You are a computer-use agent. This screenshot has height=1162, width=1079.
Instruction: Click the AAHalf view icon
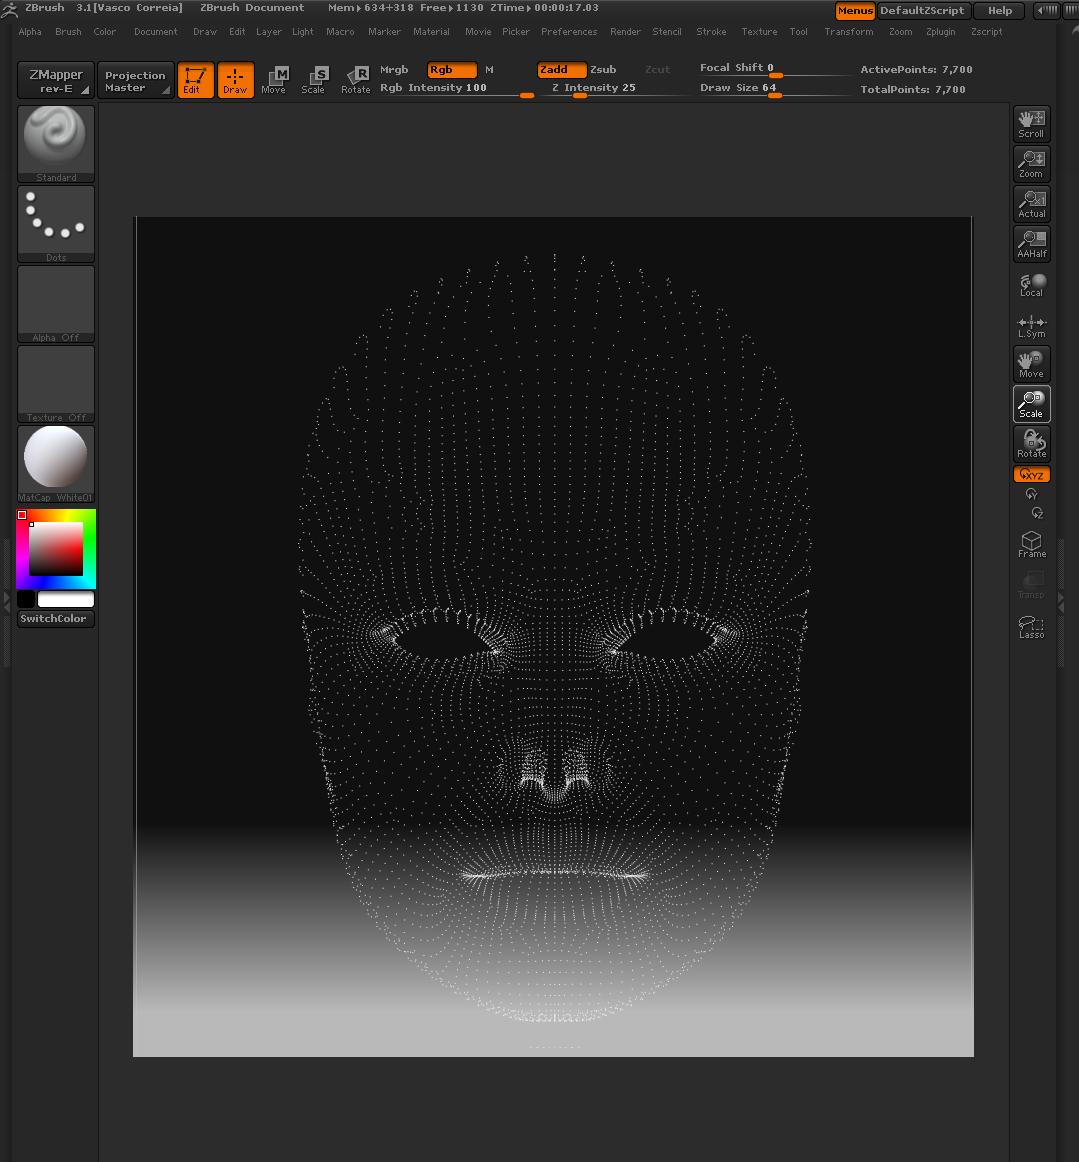[x=1031, y=244]
